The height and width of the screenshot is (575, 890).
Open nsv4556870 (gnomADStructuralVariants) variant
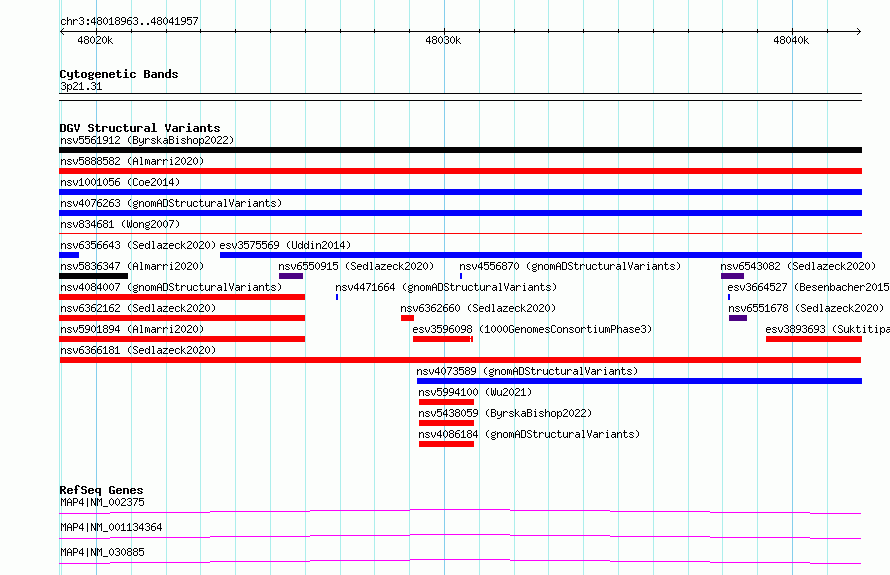coord(570,266)
